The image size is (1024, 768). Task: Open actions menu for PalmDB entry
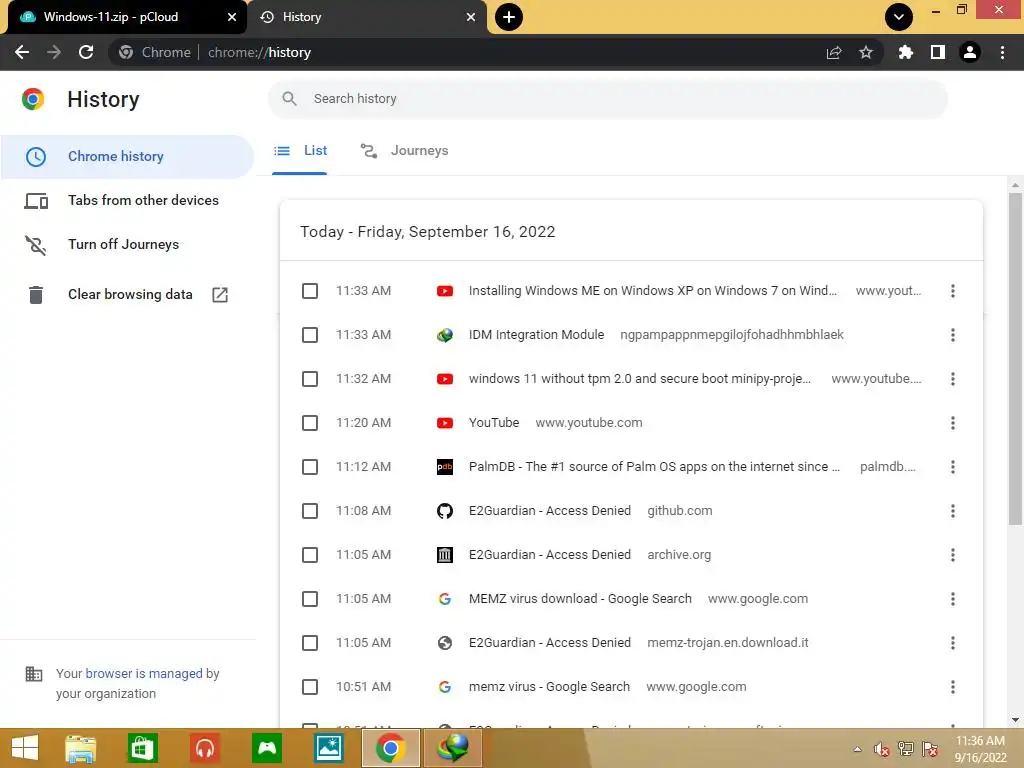953,467
